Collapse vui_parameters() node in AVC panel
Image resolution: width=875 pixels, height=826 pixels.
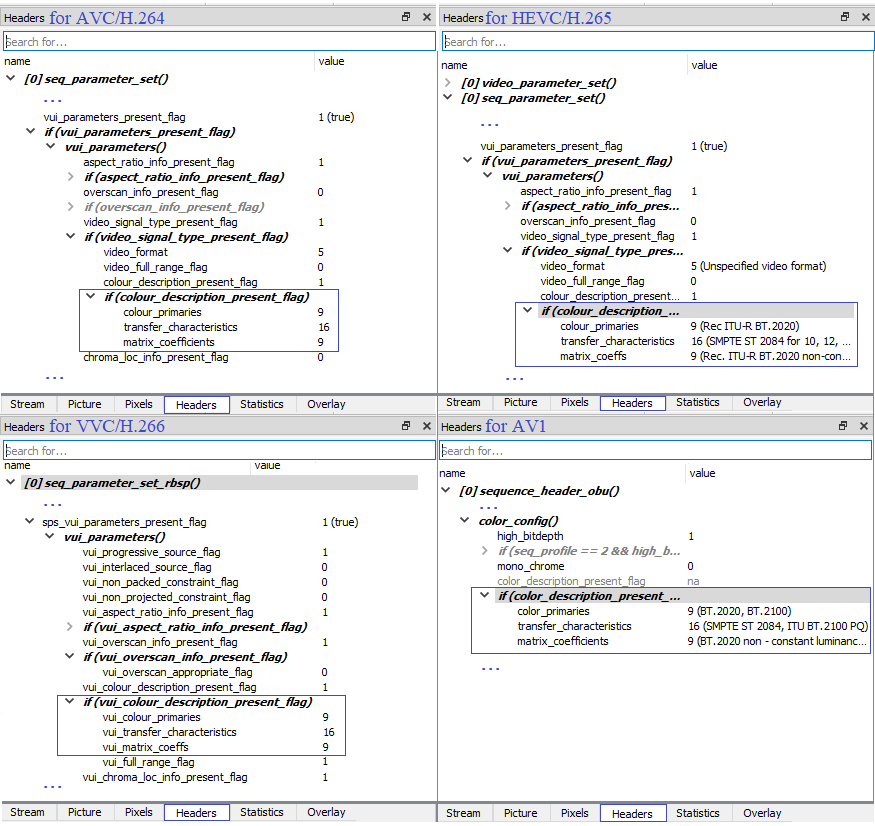pyautogui.click(x=51, y=146)
